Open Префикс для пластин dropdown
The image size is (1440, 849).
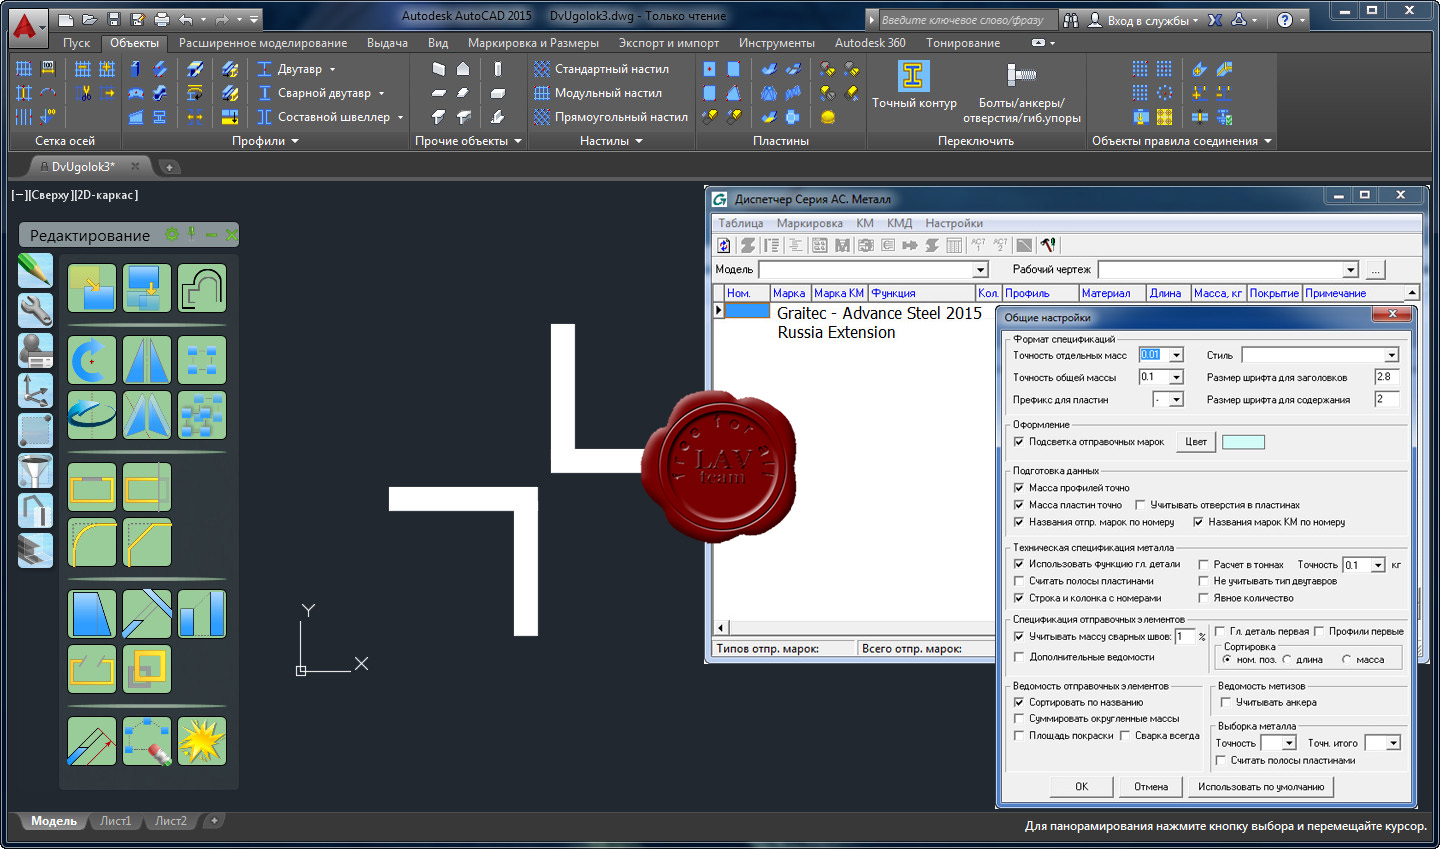1176,400
